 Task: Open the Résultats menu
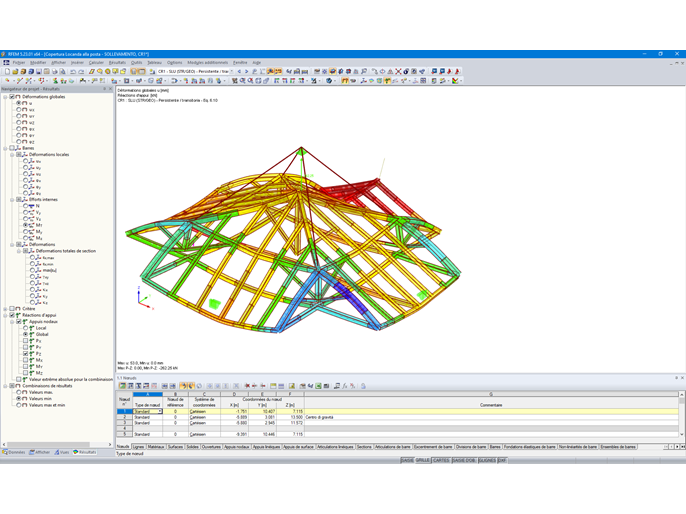[x=117, y=63]
